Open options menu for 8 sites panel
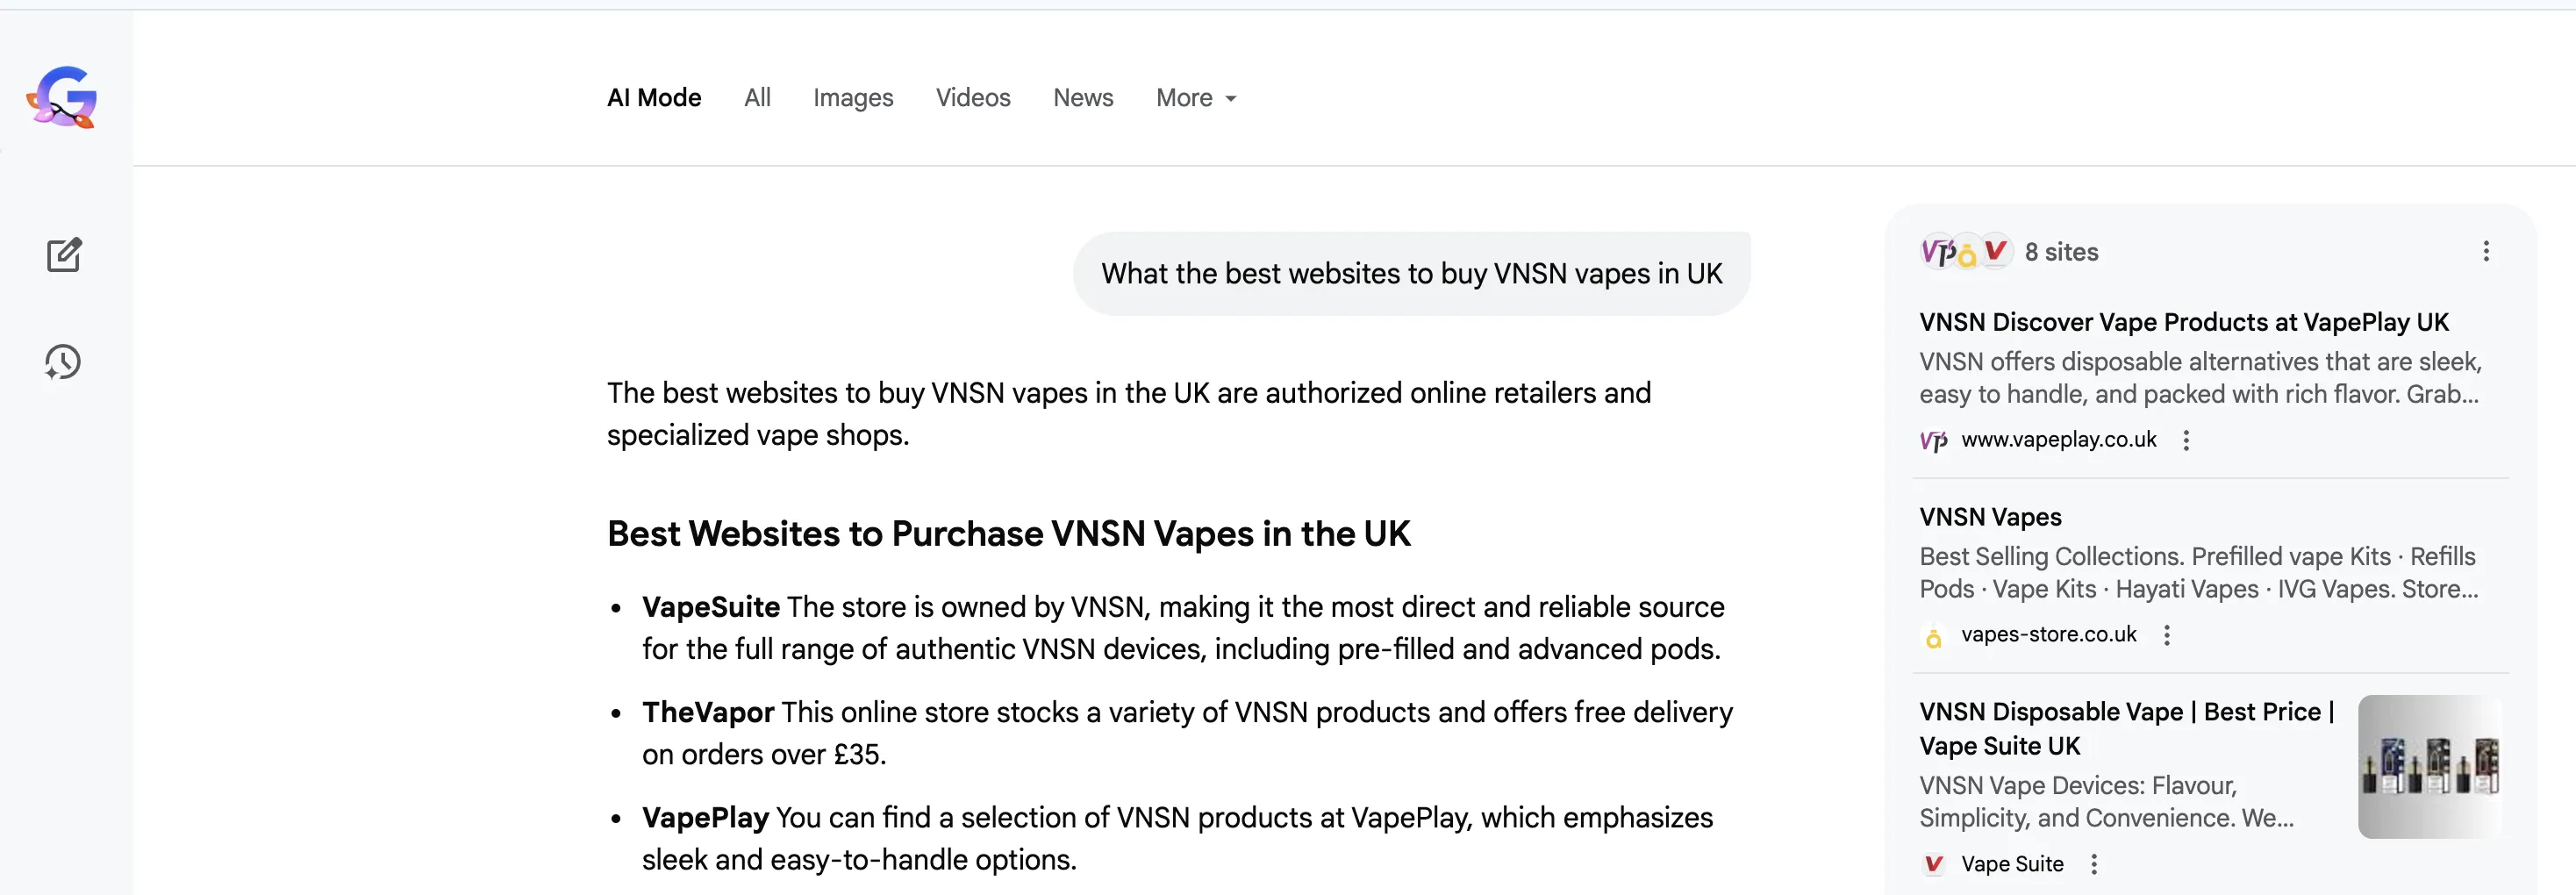Viewport: 2576px width, 895px height. (2486, 252)
